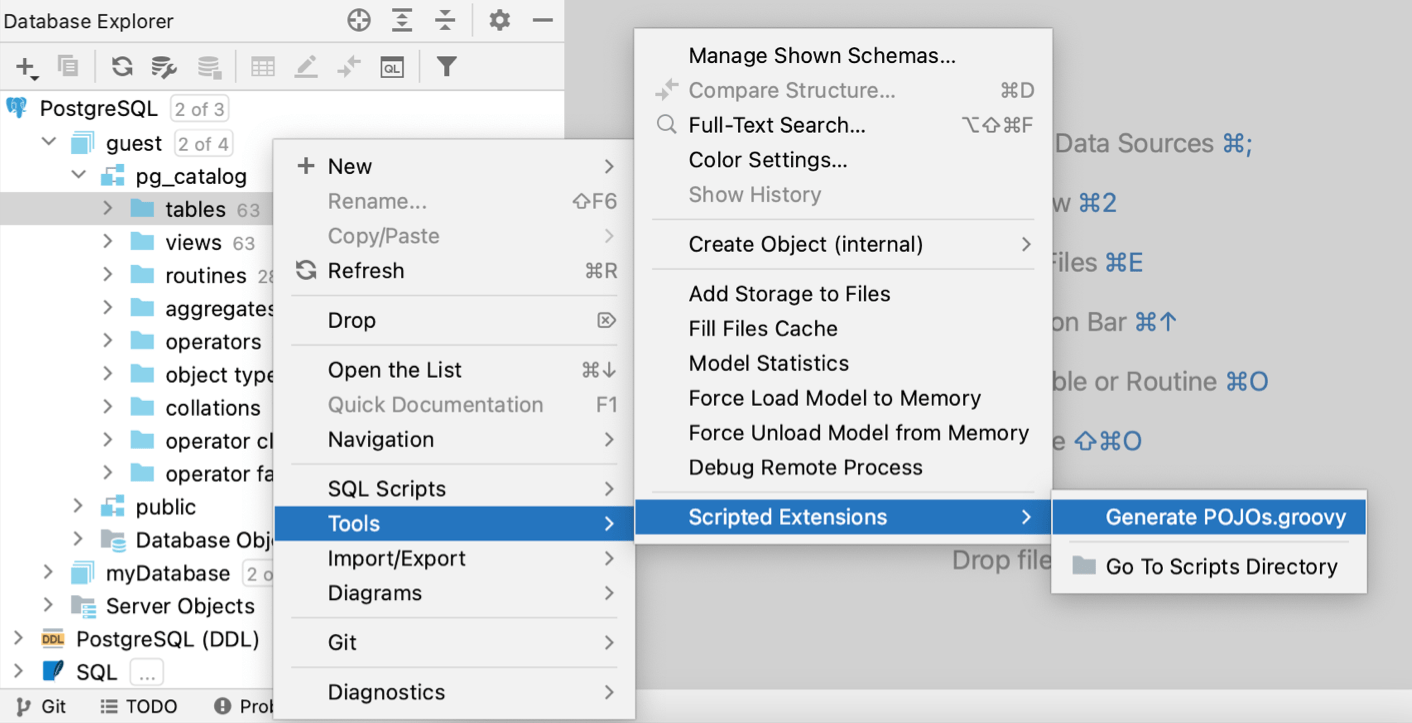Expand the public schema node

[x=78, y=507]
